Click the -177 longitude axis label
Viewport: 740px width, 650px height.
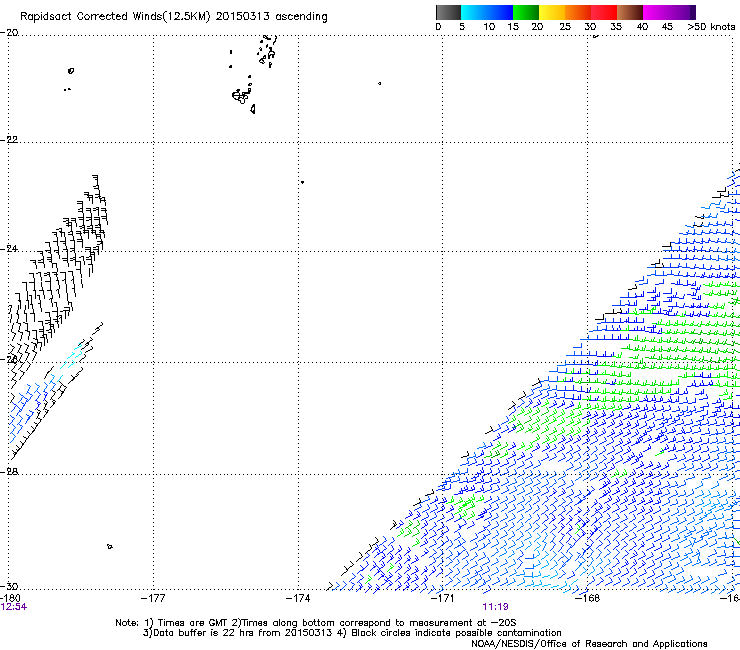(153, 598)
